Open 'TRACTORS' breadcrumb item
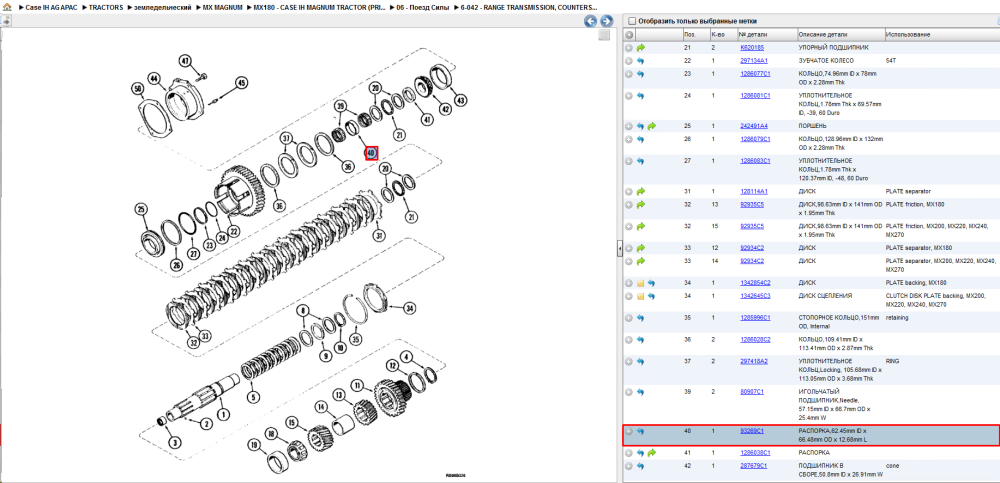The width and height of the screenshot is (1000, 483). pyautogui.click(x=106, y=6)
